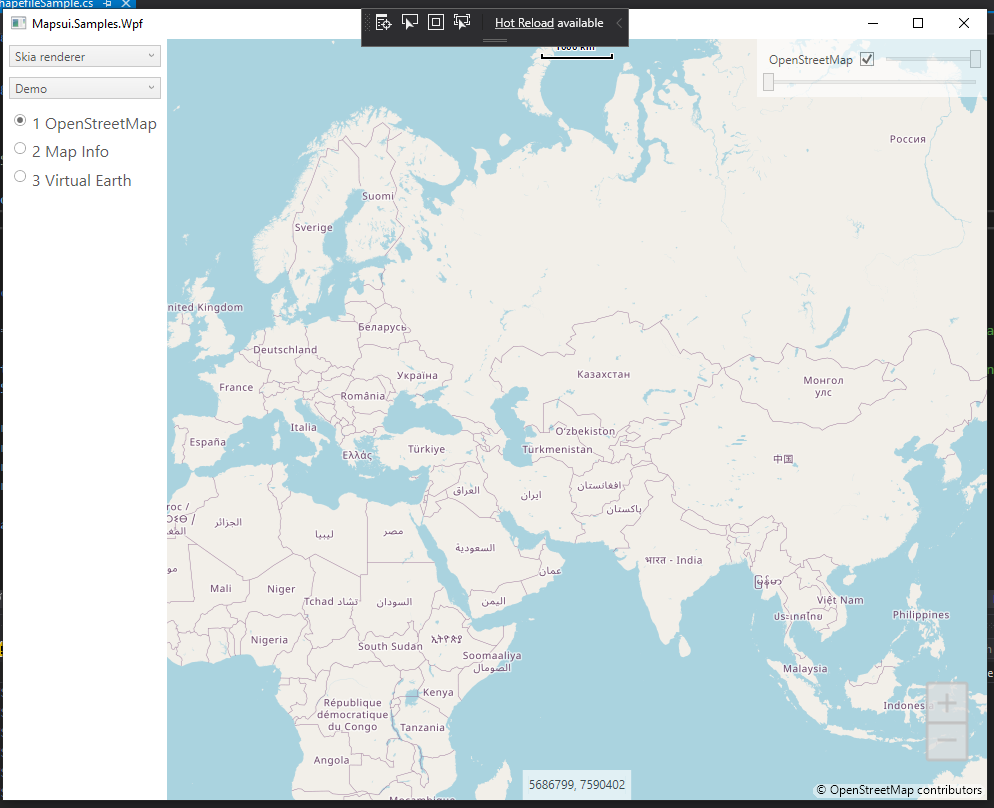Click the Mapsui app icon in the titlebar
Image resolution: width=994 pixels, height=808 pixels.
(17, 22)
